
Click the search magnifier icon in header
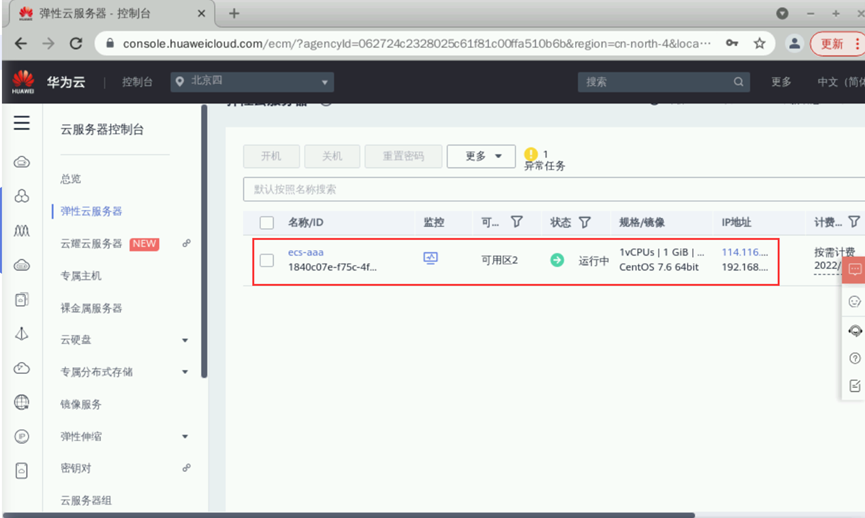pos(738,82)
